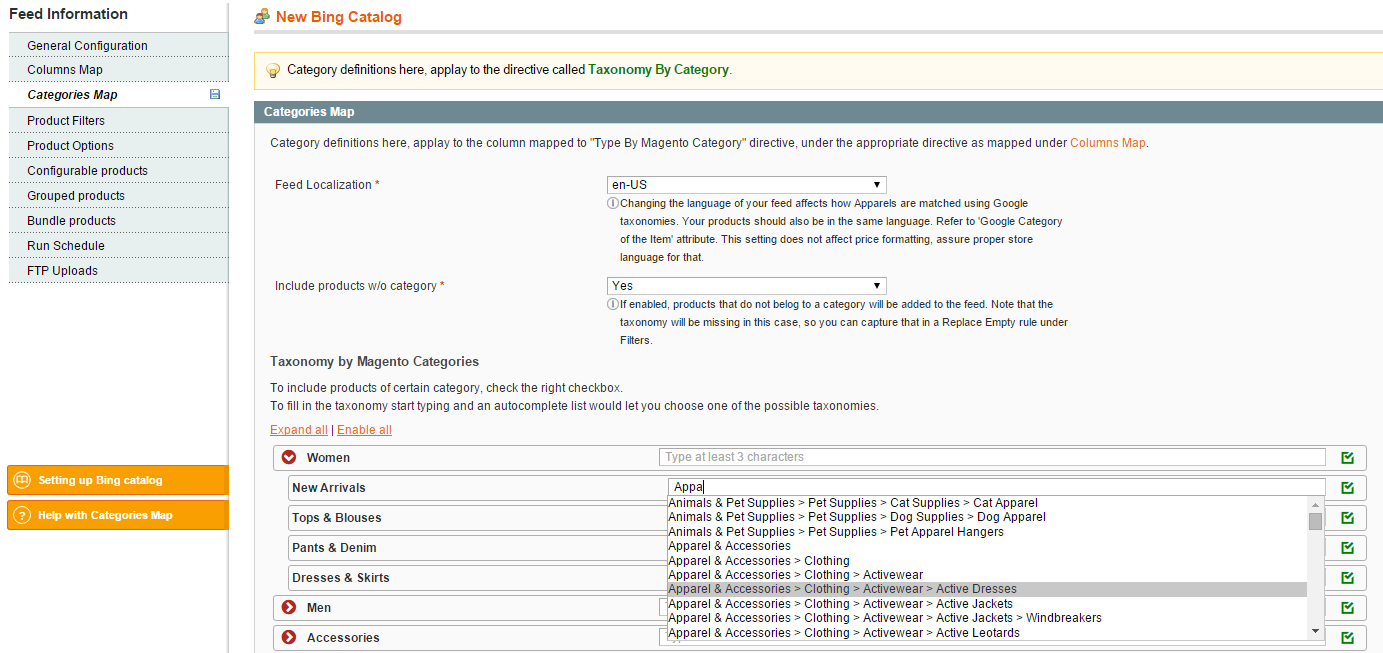Toggle the Men category checkbox
Screen dimensions: 1383x653
point(1347,608)
